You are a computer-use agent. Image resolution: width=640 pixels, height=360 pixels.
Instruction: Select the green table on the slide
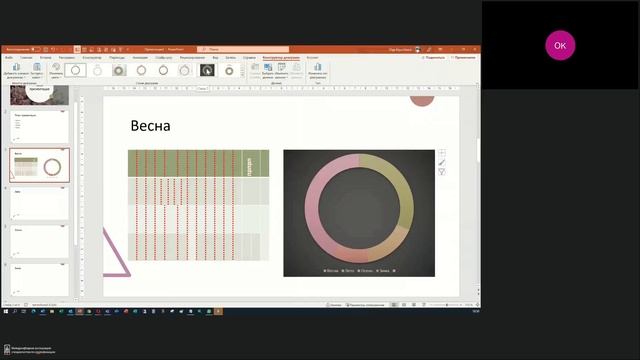(x=198, y=205)
